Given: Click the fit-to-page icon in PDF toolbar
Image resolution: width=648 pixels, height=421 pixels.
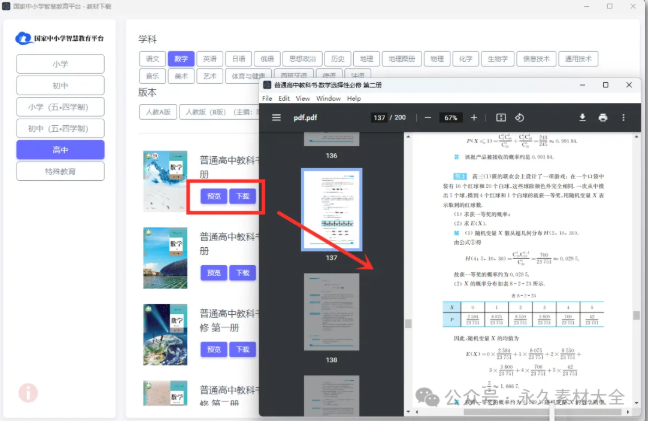Looking at the screenshot, I should pos(501,118).
